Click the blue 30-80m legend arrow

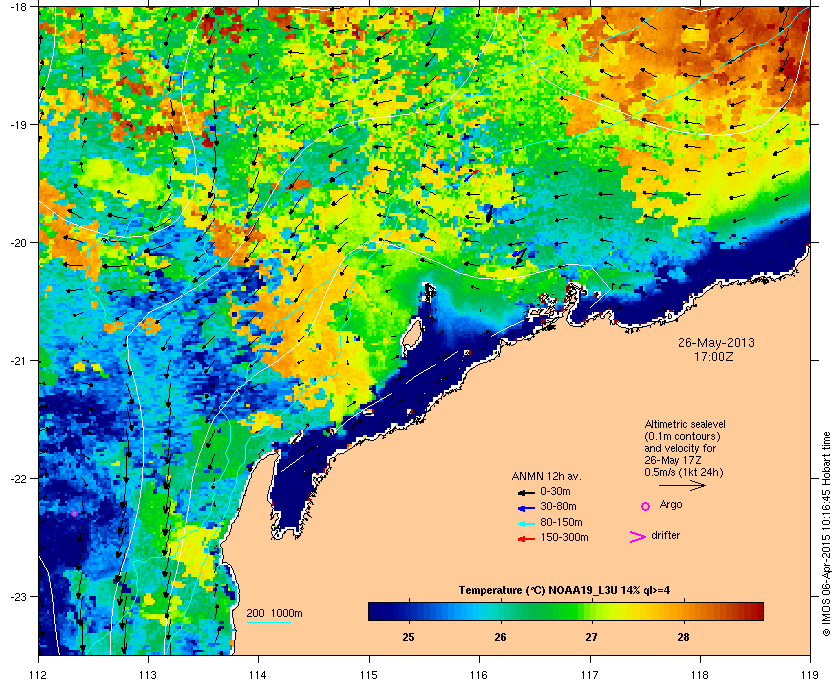(x=526, y=507)
